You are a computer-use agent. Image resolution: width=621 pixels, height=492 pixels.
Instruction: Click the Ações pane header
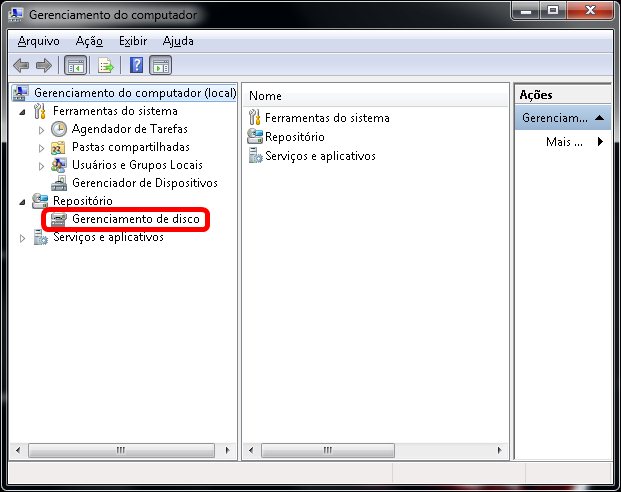562,95
